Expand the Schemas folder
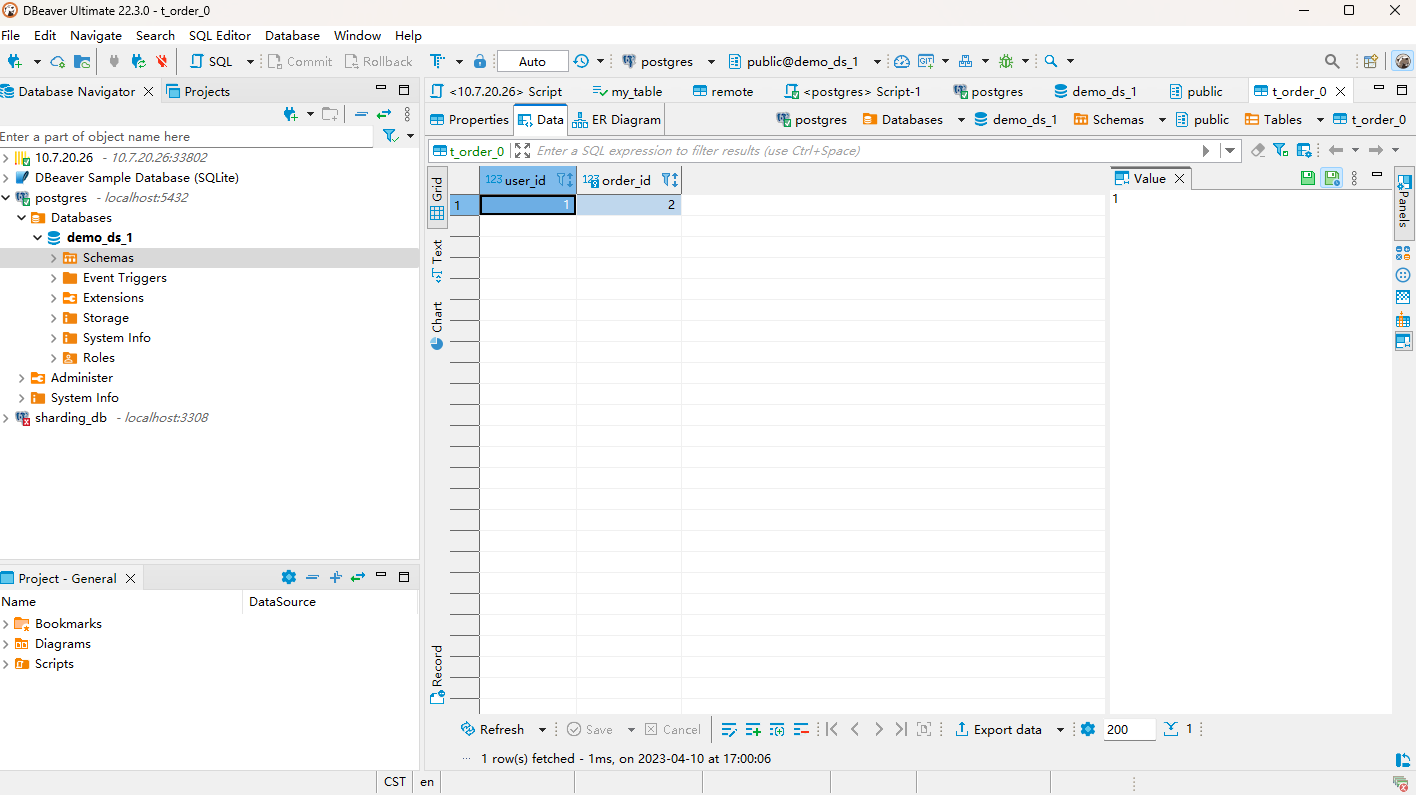1416x795 pixels. tap(54, 258)
